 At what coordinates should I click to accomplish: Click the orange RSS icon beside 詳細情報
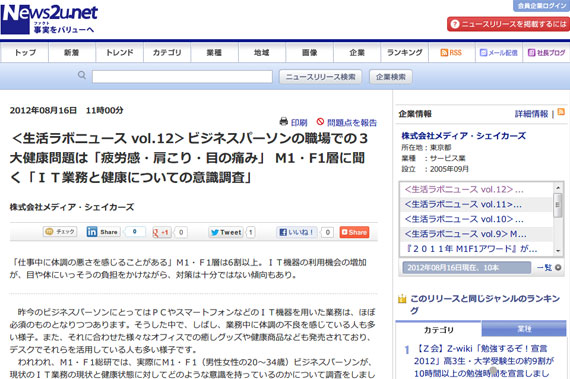coord(561,112)
